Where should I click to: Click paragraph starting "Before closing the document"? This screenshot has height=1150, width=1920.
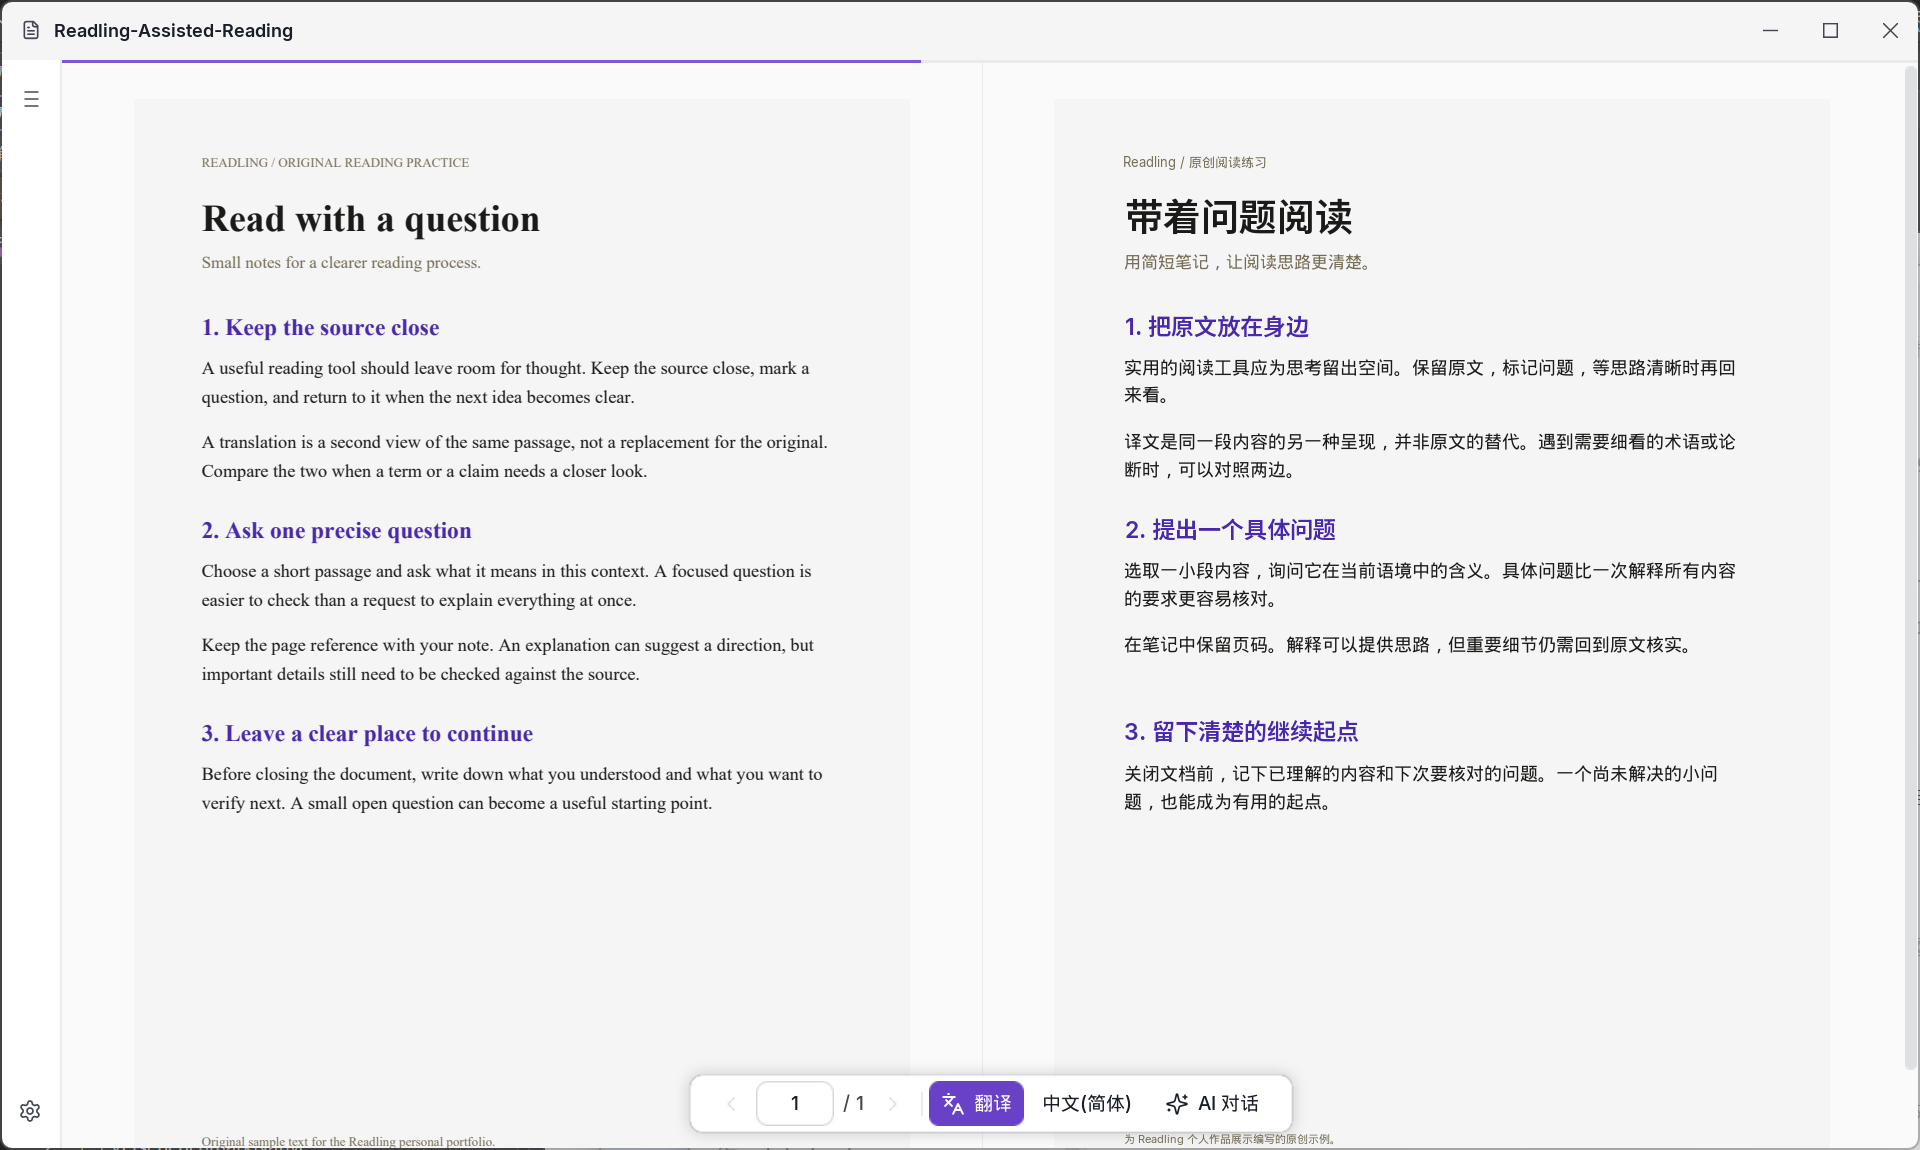(x=511, y=789)
